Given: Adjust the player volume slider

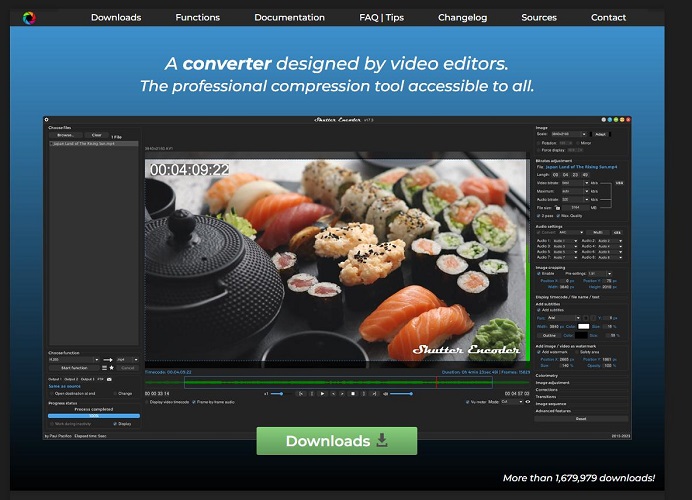Looking at the screenshot, I should pyautogui.click(x=401, y=394).
